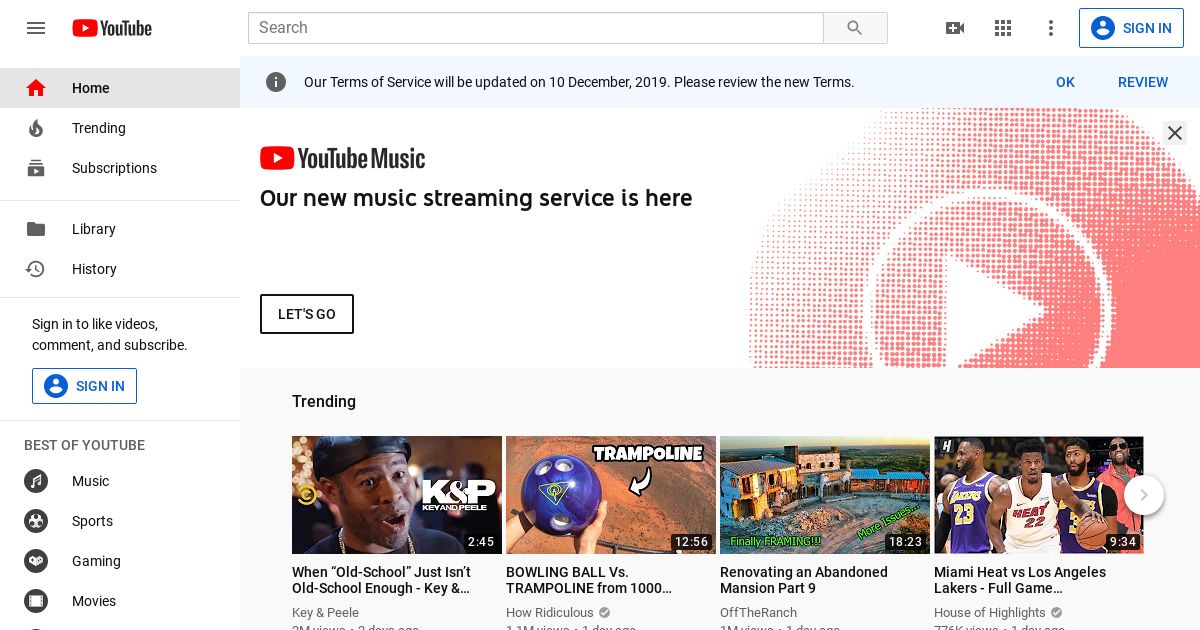Click the Gaming icon
The height and width of the screenshot is (630, 1200).
coord(36,561)
